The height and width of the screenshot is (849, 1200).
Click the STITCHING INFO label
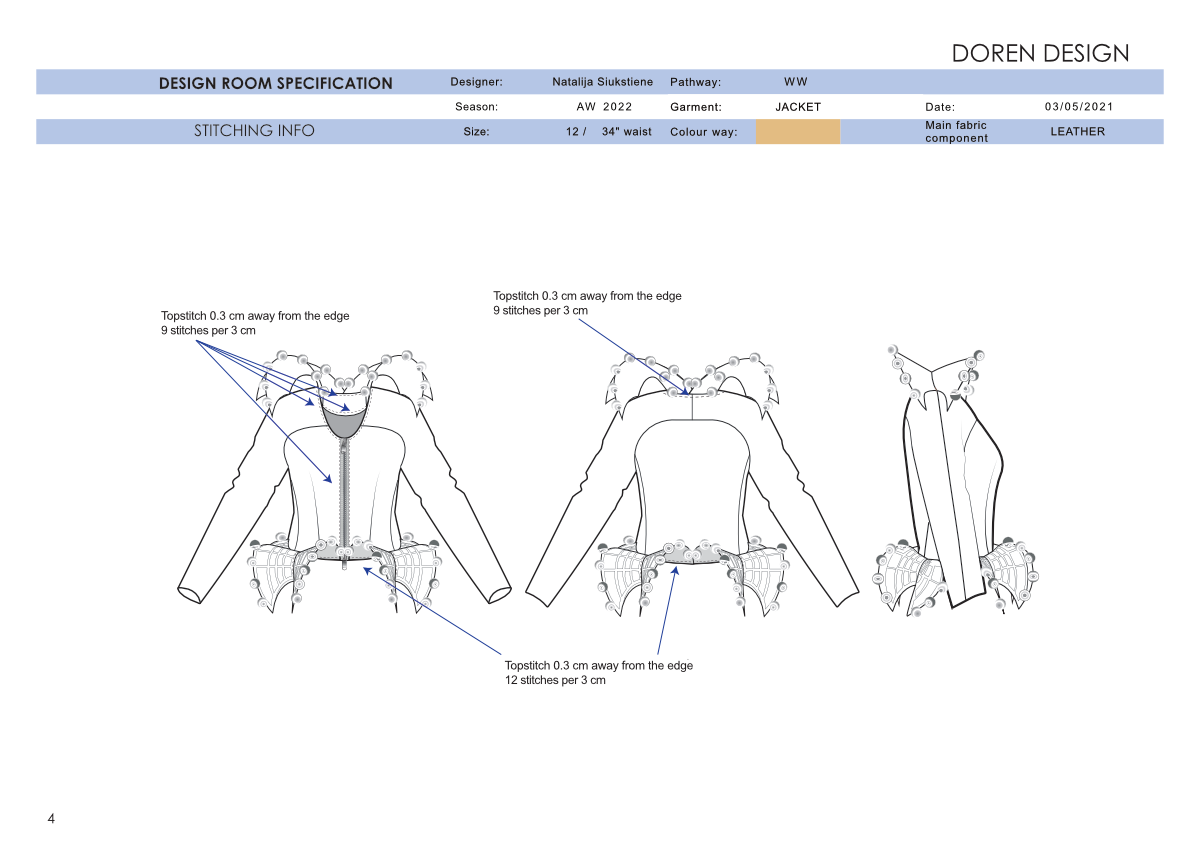pyautogui.click(x=254, y=131)
